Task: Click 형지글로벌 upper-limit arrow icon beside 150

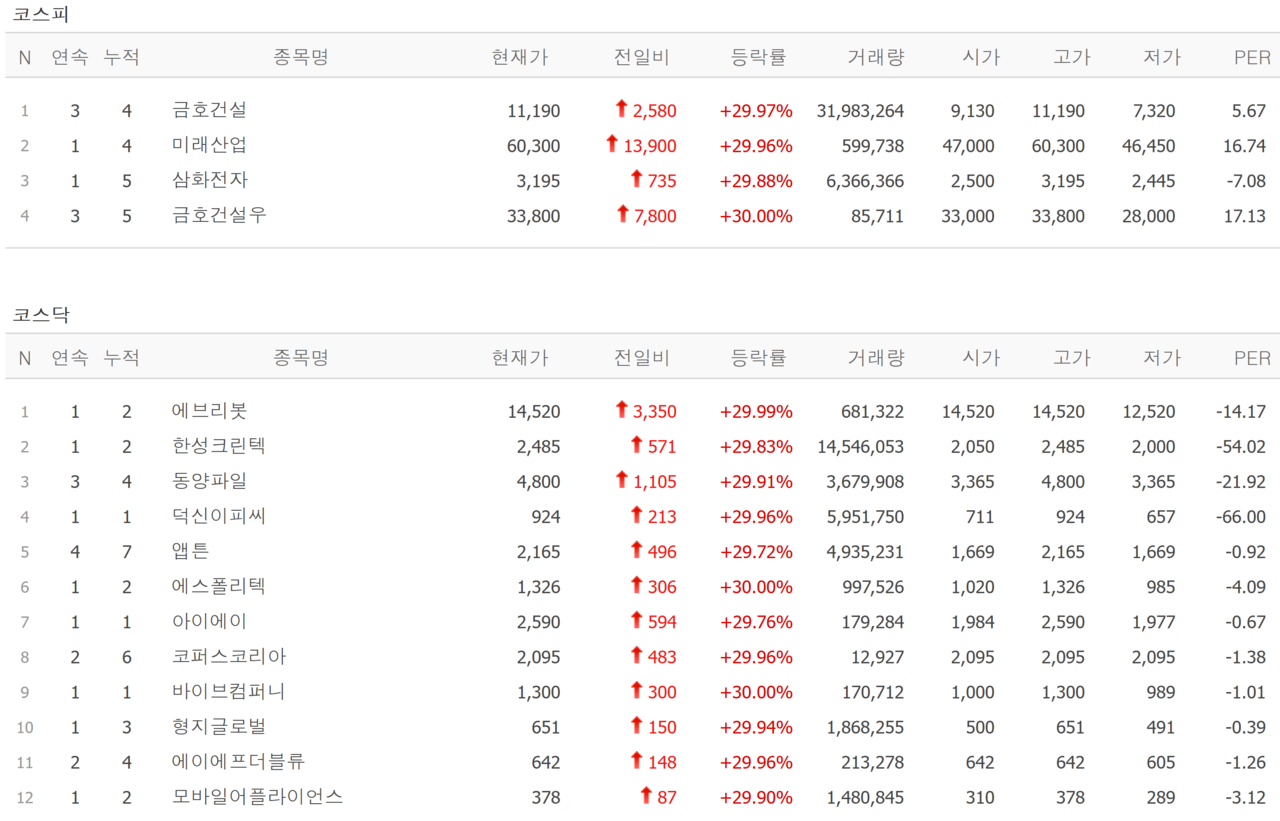Action: click(636, 724)
